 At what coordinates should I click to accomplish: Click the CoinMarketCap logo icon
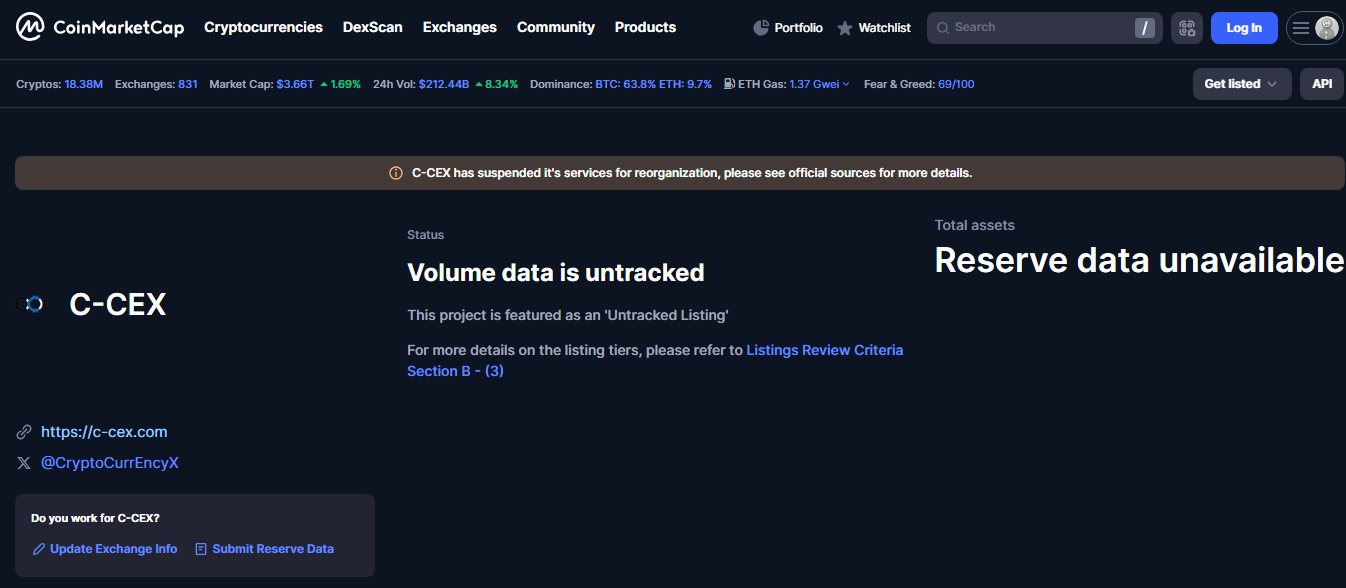tap(30, 28)
